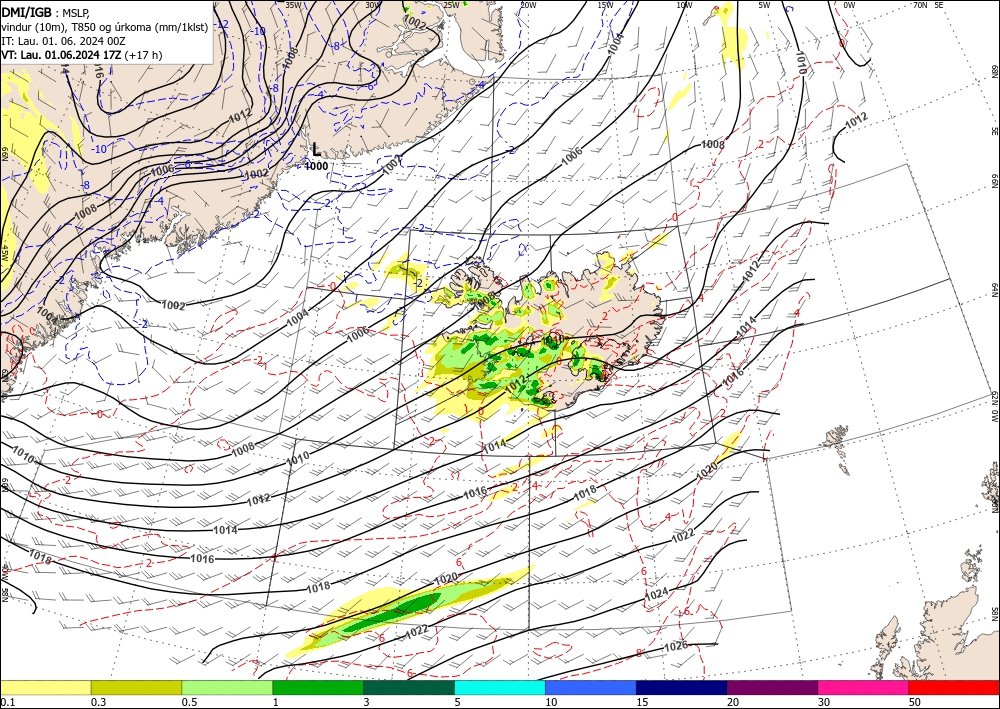Click the '0.3' legend value
Image resolution: width=1000 pixels, height=709 pixels.
(x=98, y=702)
